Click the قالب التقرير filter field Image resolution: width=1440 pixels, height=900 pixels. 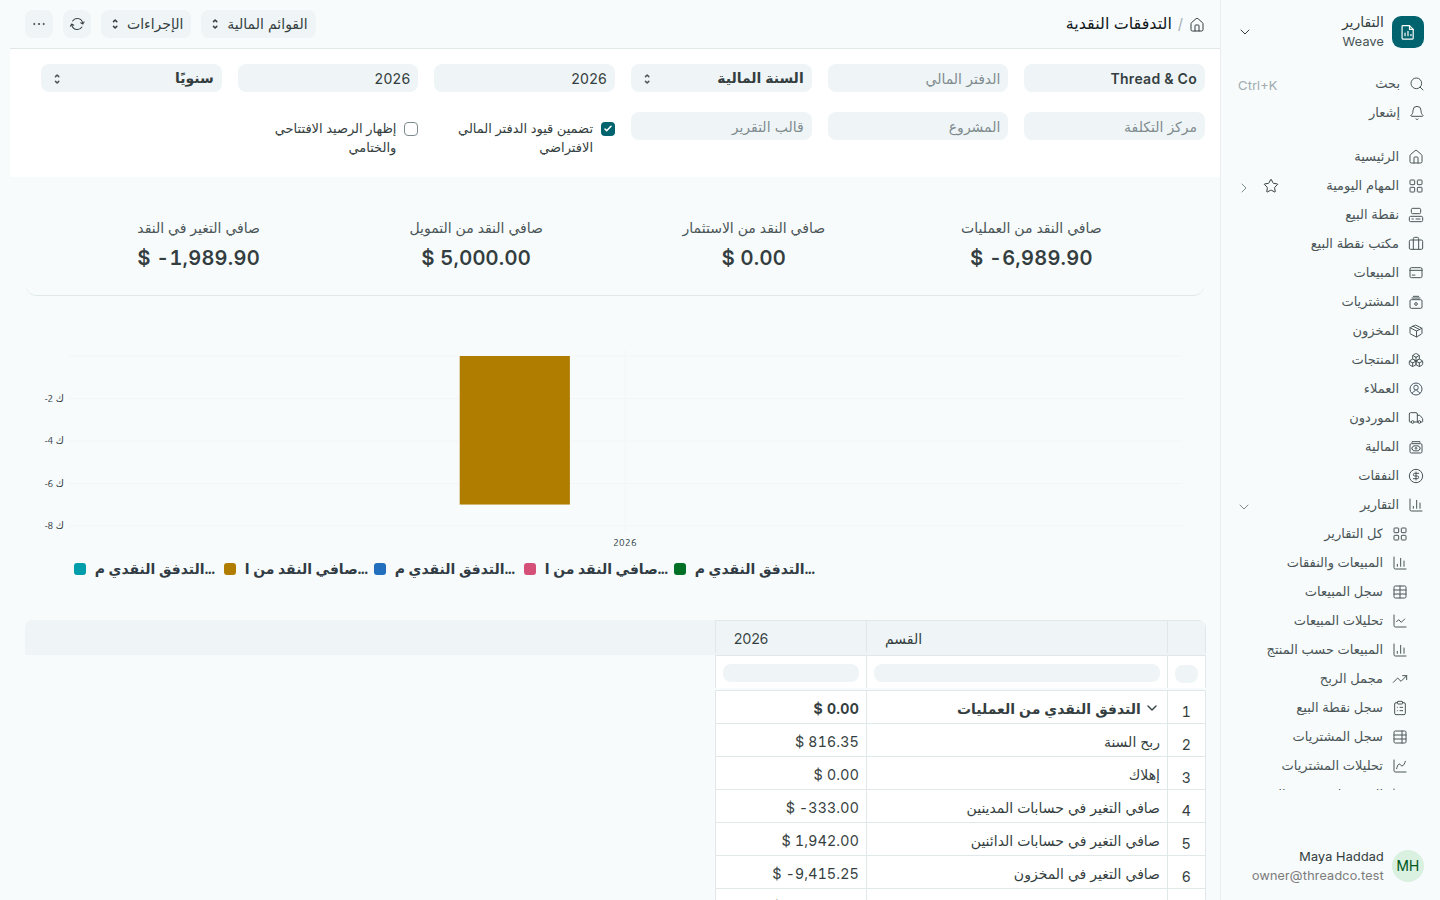coord(721,127)
